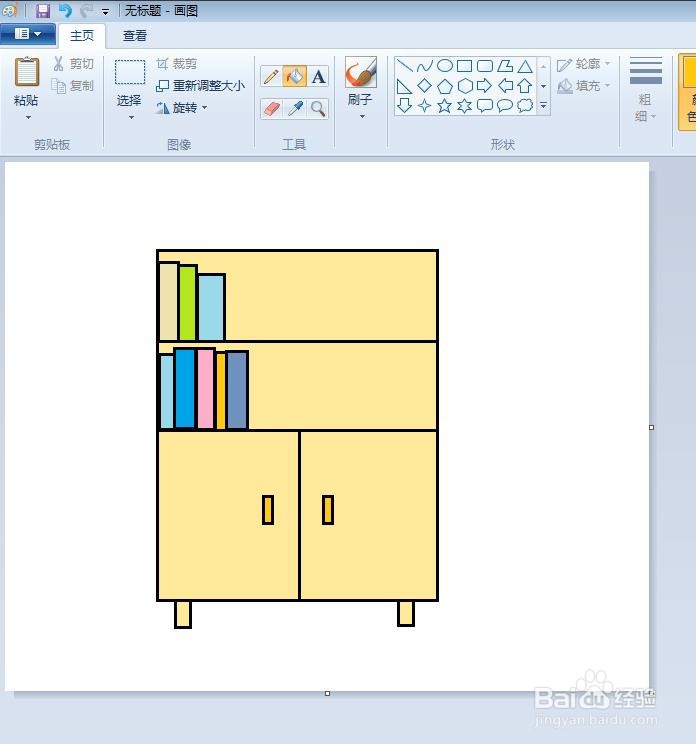The height and width of the screenshot is (744, 696).
Task: Click the Brushes icon
Action: point(361,72)
